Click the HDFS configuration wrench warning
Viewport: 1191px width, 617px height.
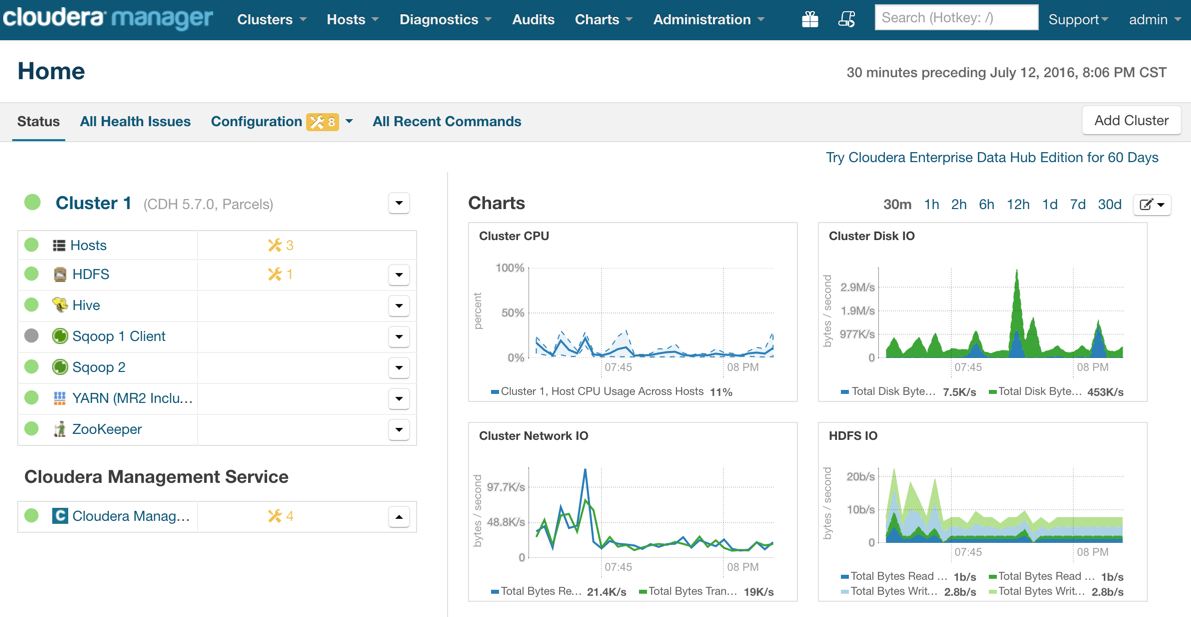[280, 274]
